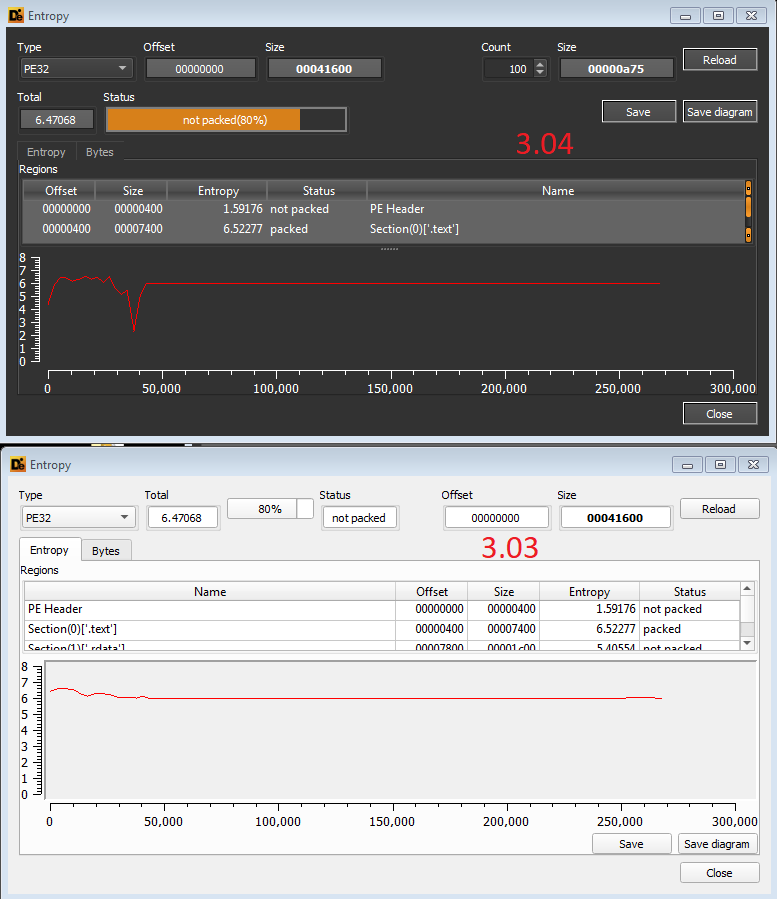
Task: Switch to Bytes tab in dark window
Action: click(x=100, y=152)
